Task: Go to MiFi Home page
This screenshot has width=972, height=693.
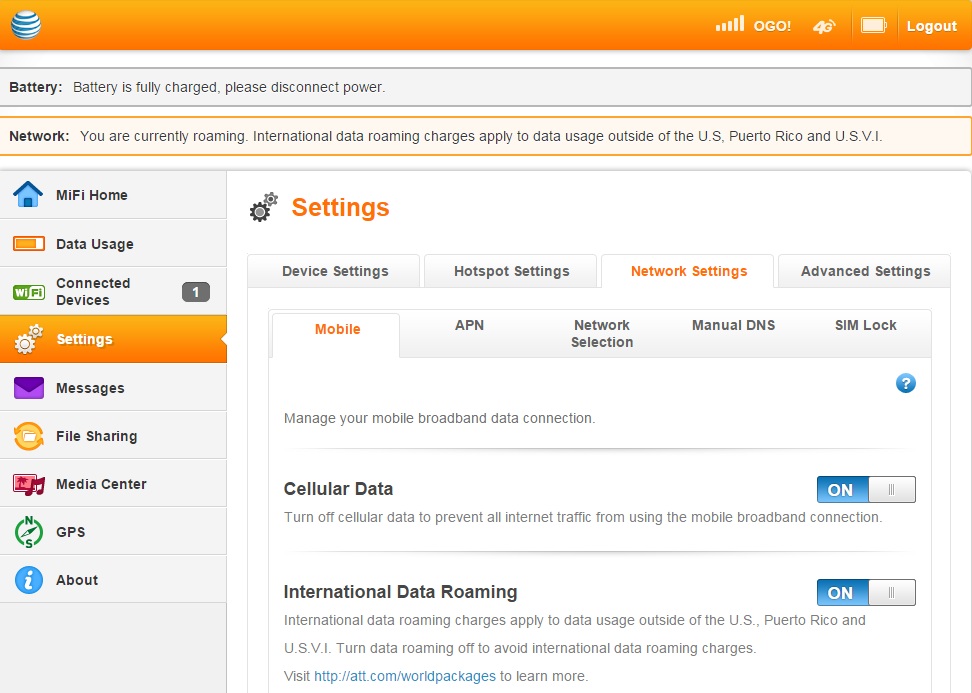Action: pos(113,195)
